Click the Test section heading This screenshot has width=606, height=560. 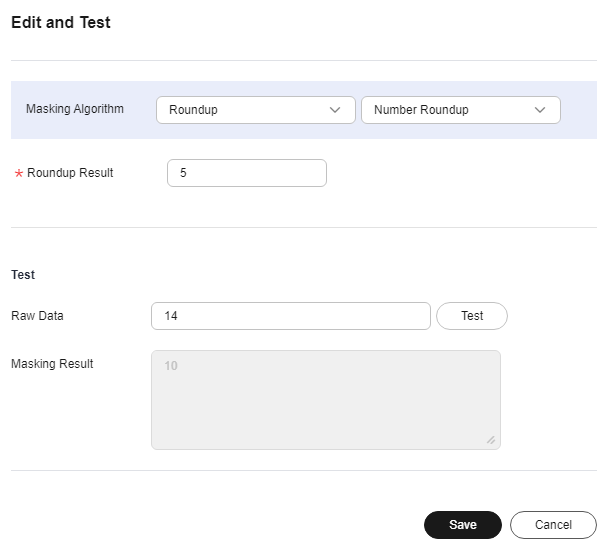(x=23, y=275)
